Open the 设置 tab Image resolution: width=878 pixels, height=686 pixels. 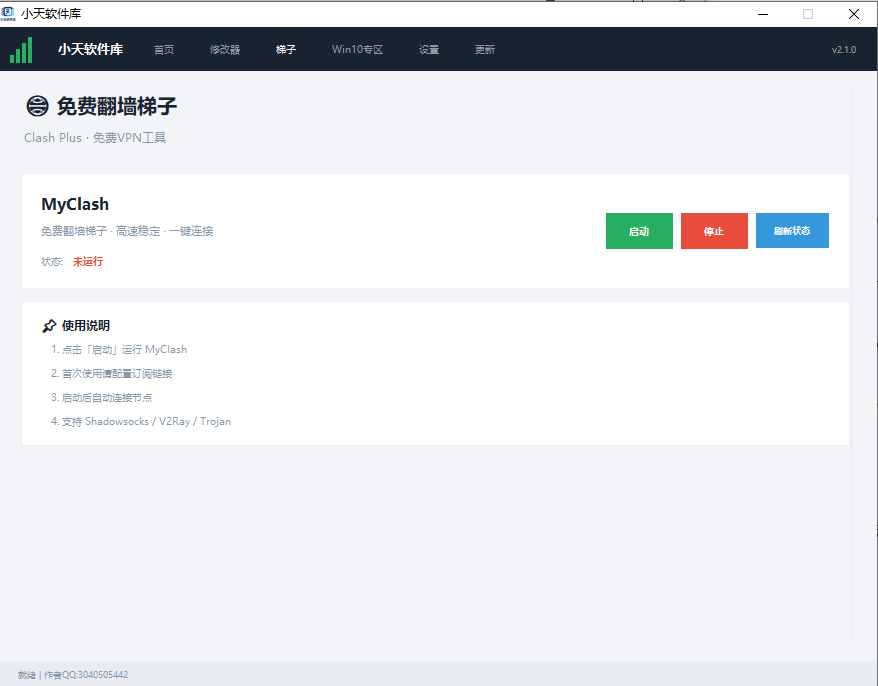pyautogui.click(x=429, y=50)
